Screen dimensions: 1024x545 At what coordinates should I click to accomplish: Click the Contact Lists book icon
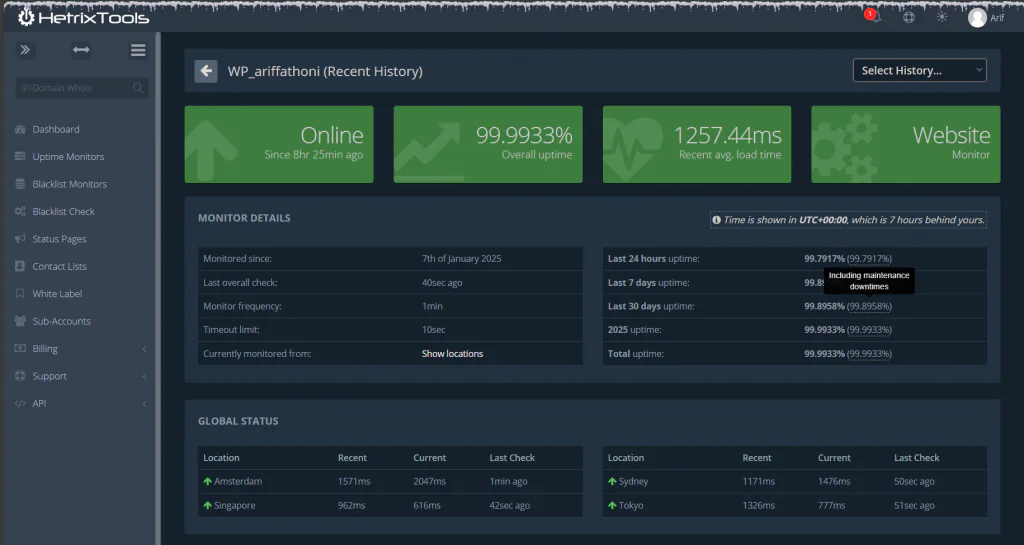click(x=20, y=266)
